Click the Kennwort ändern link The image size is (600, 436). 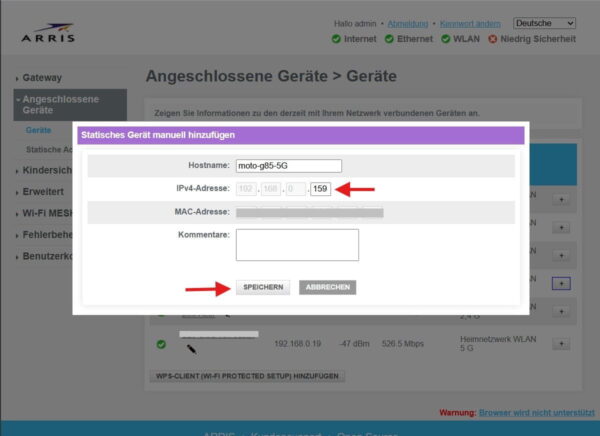coord(470,24)
